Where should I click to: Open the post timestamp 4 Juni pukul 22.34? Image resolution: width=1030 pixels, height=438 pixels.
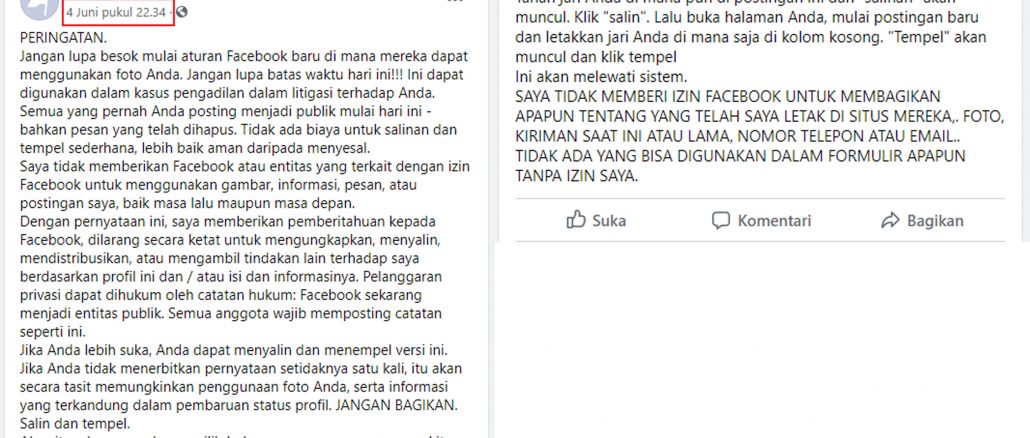tap(116, 12)
